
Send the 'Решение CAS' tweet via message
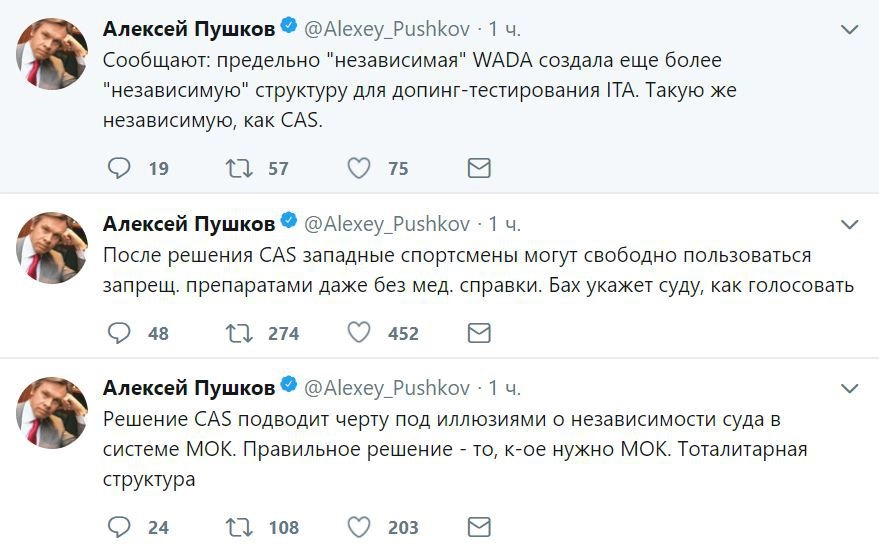(479, 526)
